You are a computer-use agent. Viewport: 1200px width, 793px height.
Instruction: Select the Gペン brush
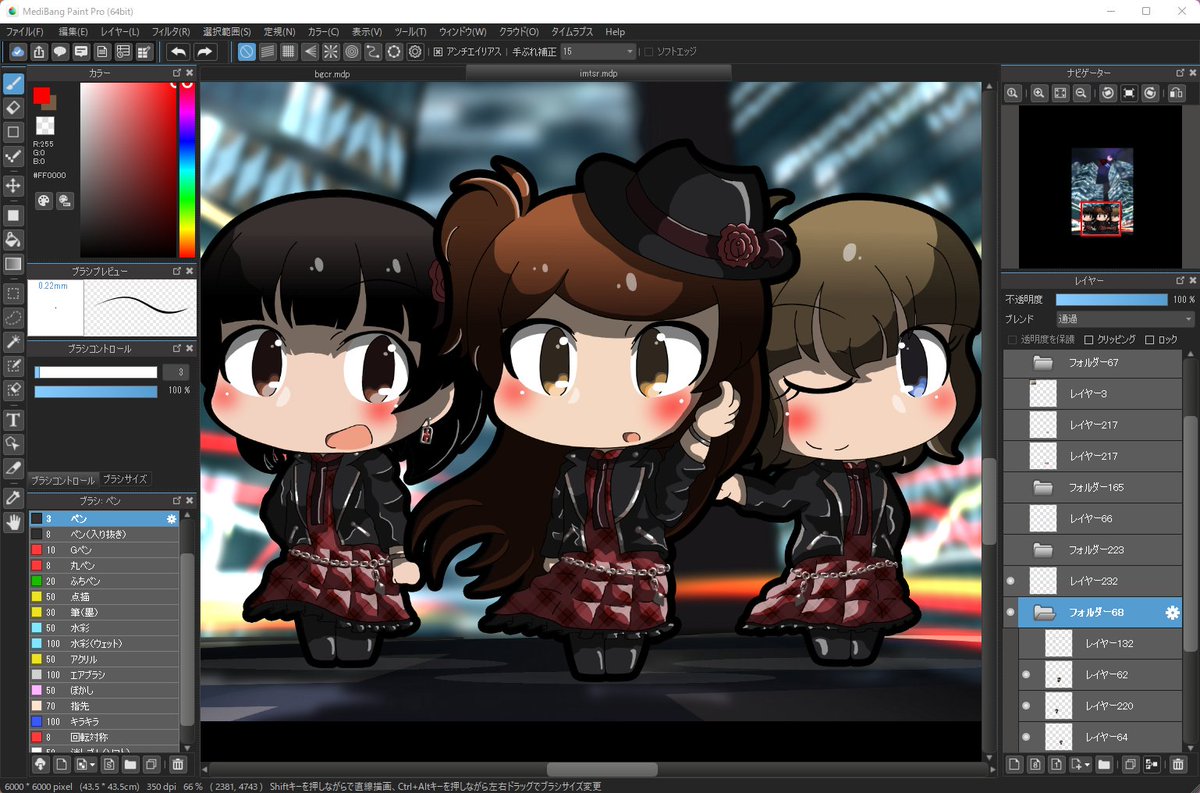[x=104, y=550]
